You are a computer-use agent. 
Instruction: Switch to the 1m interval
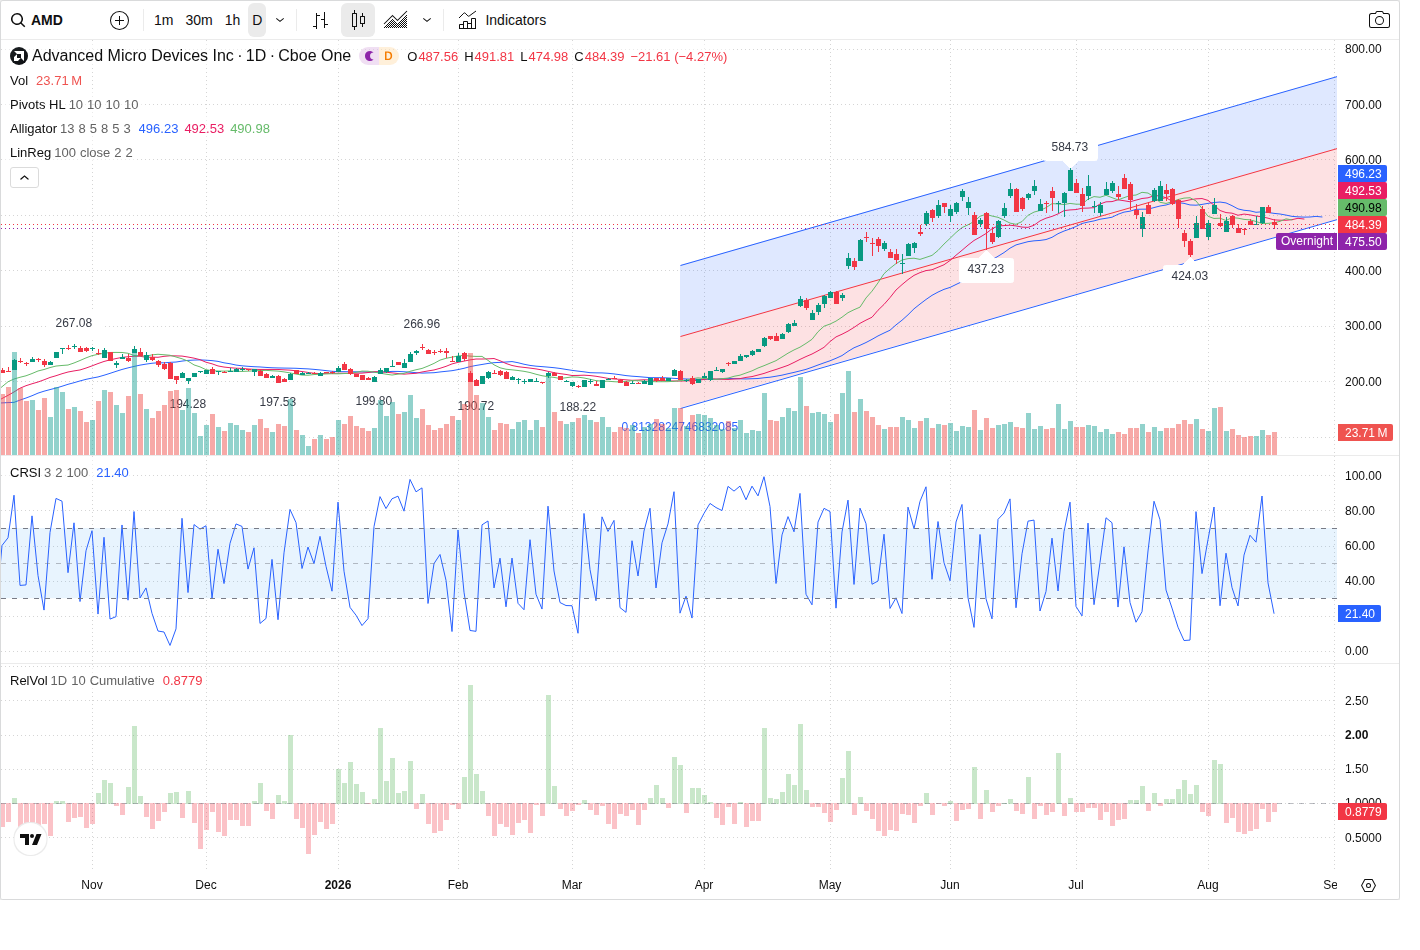[164, 20]
